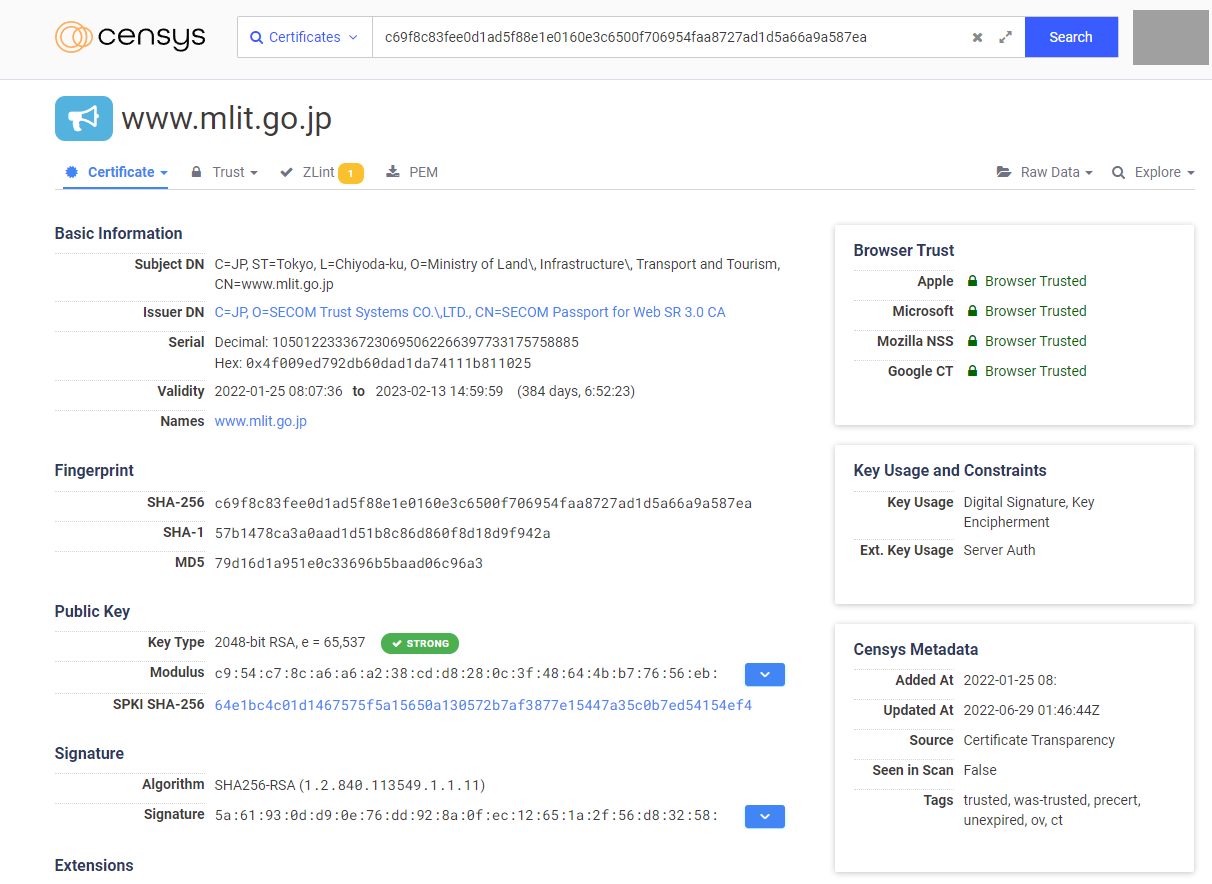Click the Extensions section heading

[x=94, y=865]
